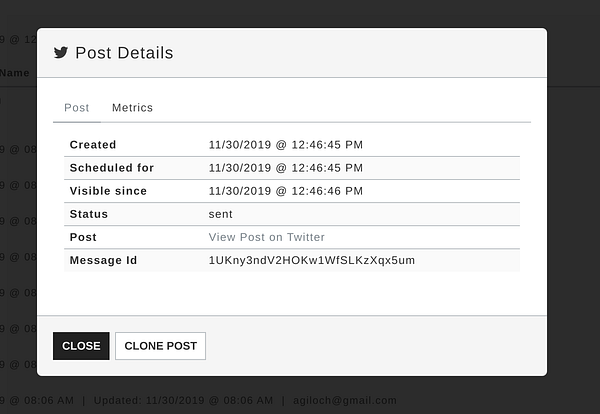This screenshot has height=414, width=600.
Task: Click the Clone Post button
Action: pos(160,346)
